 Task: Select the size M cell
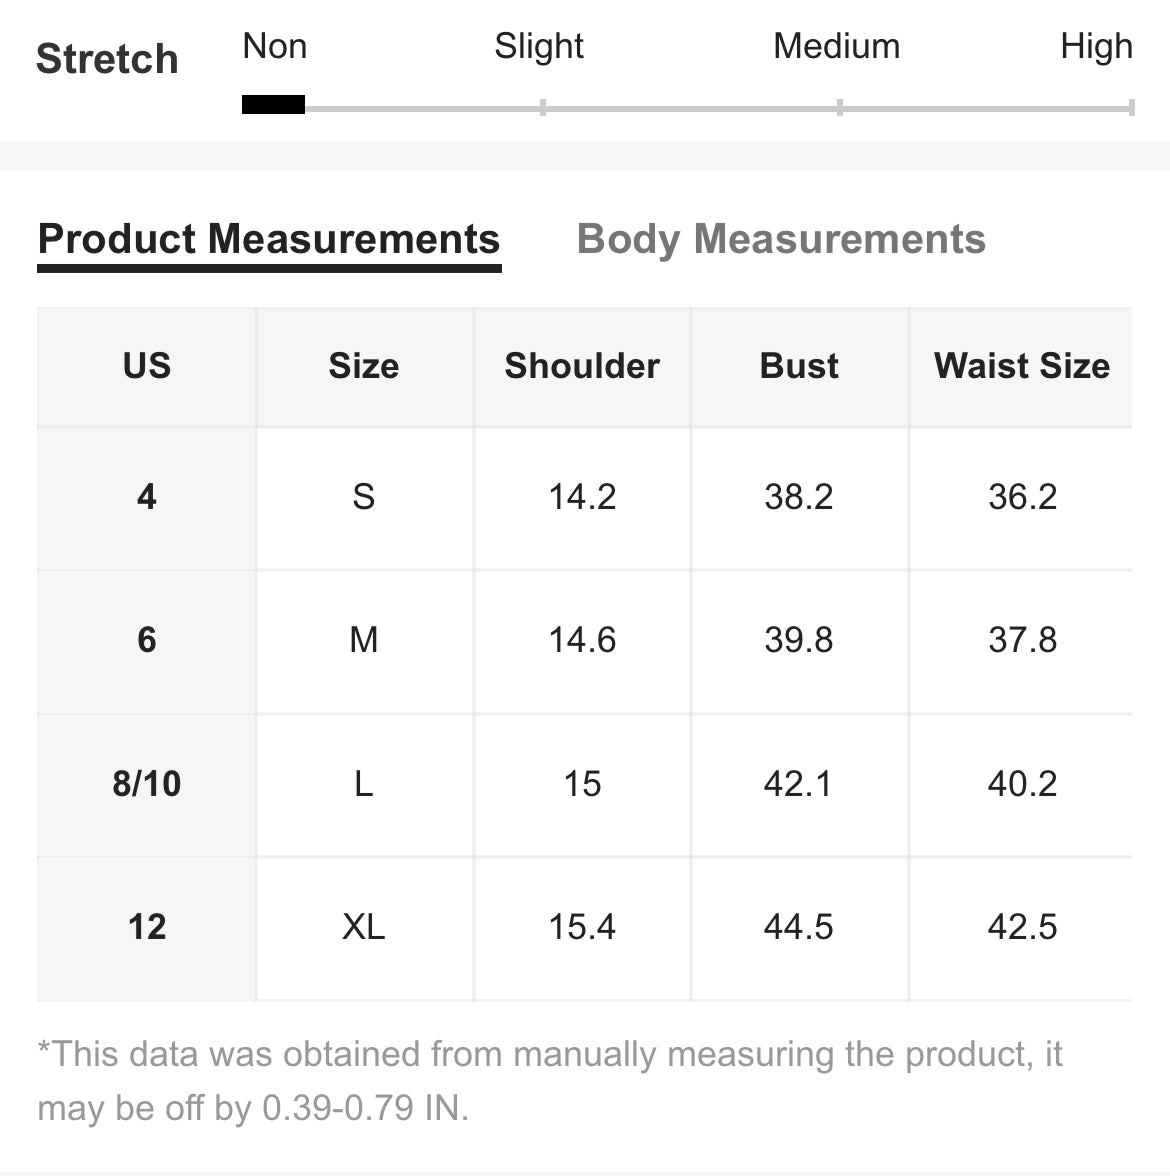364,641
